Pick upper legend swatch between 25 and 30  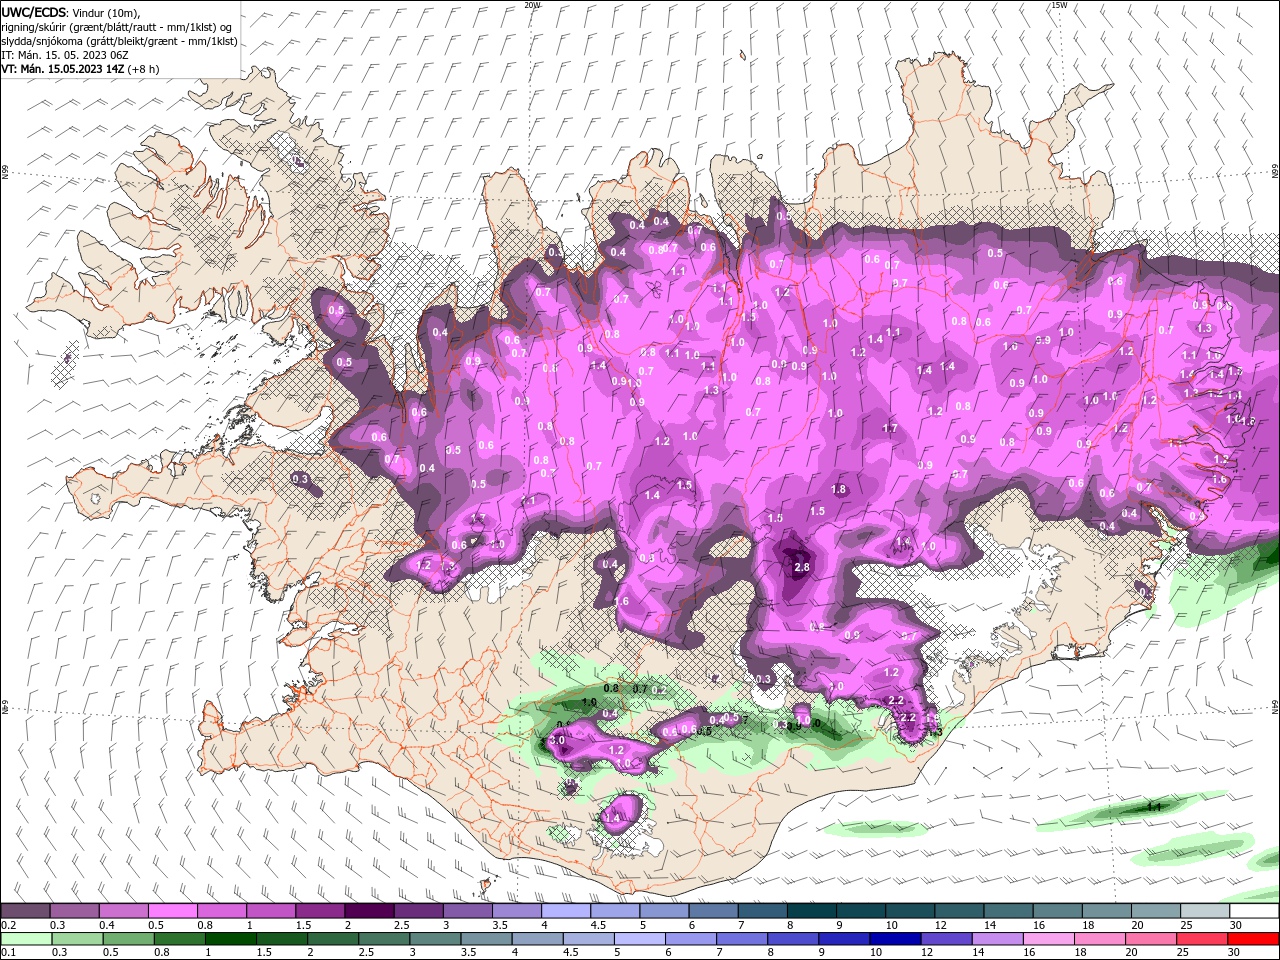click(x=1206, y=911)
